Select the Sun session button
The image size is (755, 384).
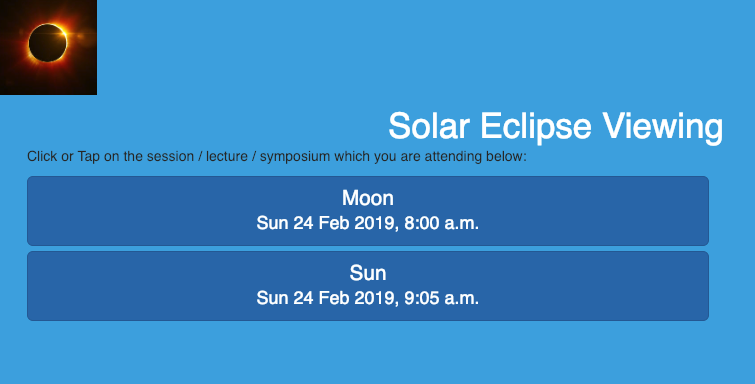368,286
